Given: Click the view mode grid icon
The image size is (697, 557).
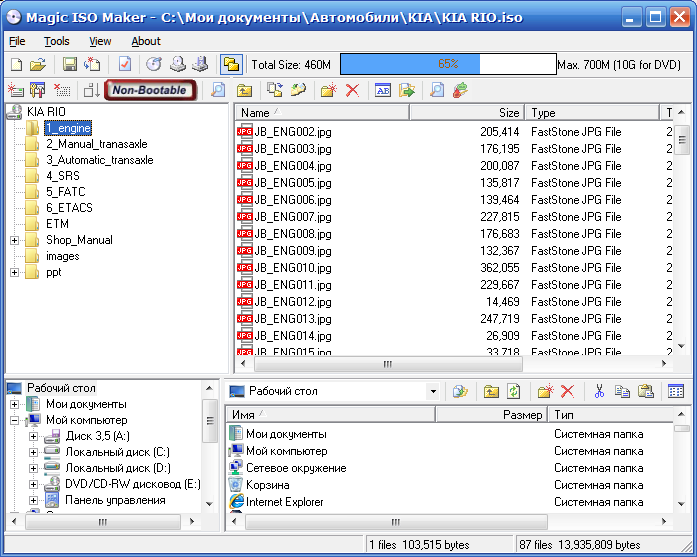Looking at the screenshot, I should pyautogui.click(x=676, y=392).
